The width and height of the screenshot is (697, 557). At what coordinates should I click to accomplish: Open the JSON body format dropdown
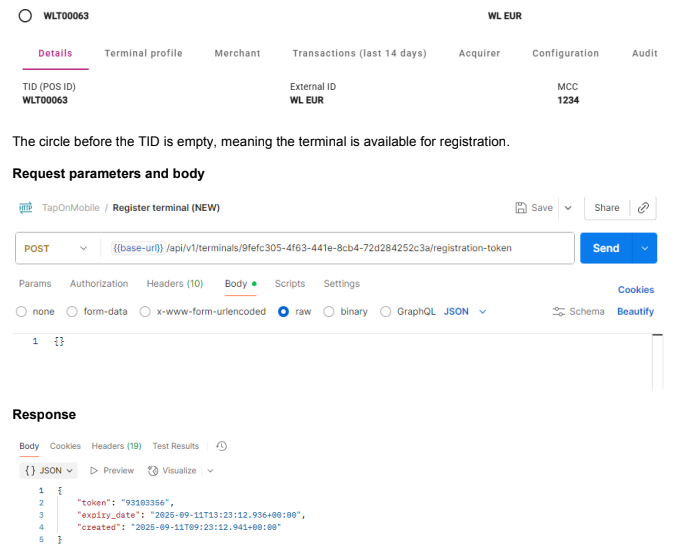465,312
